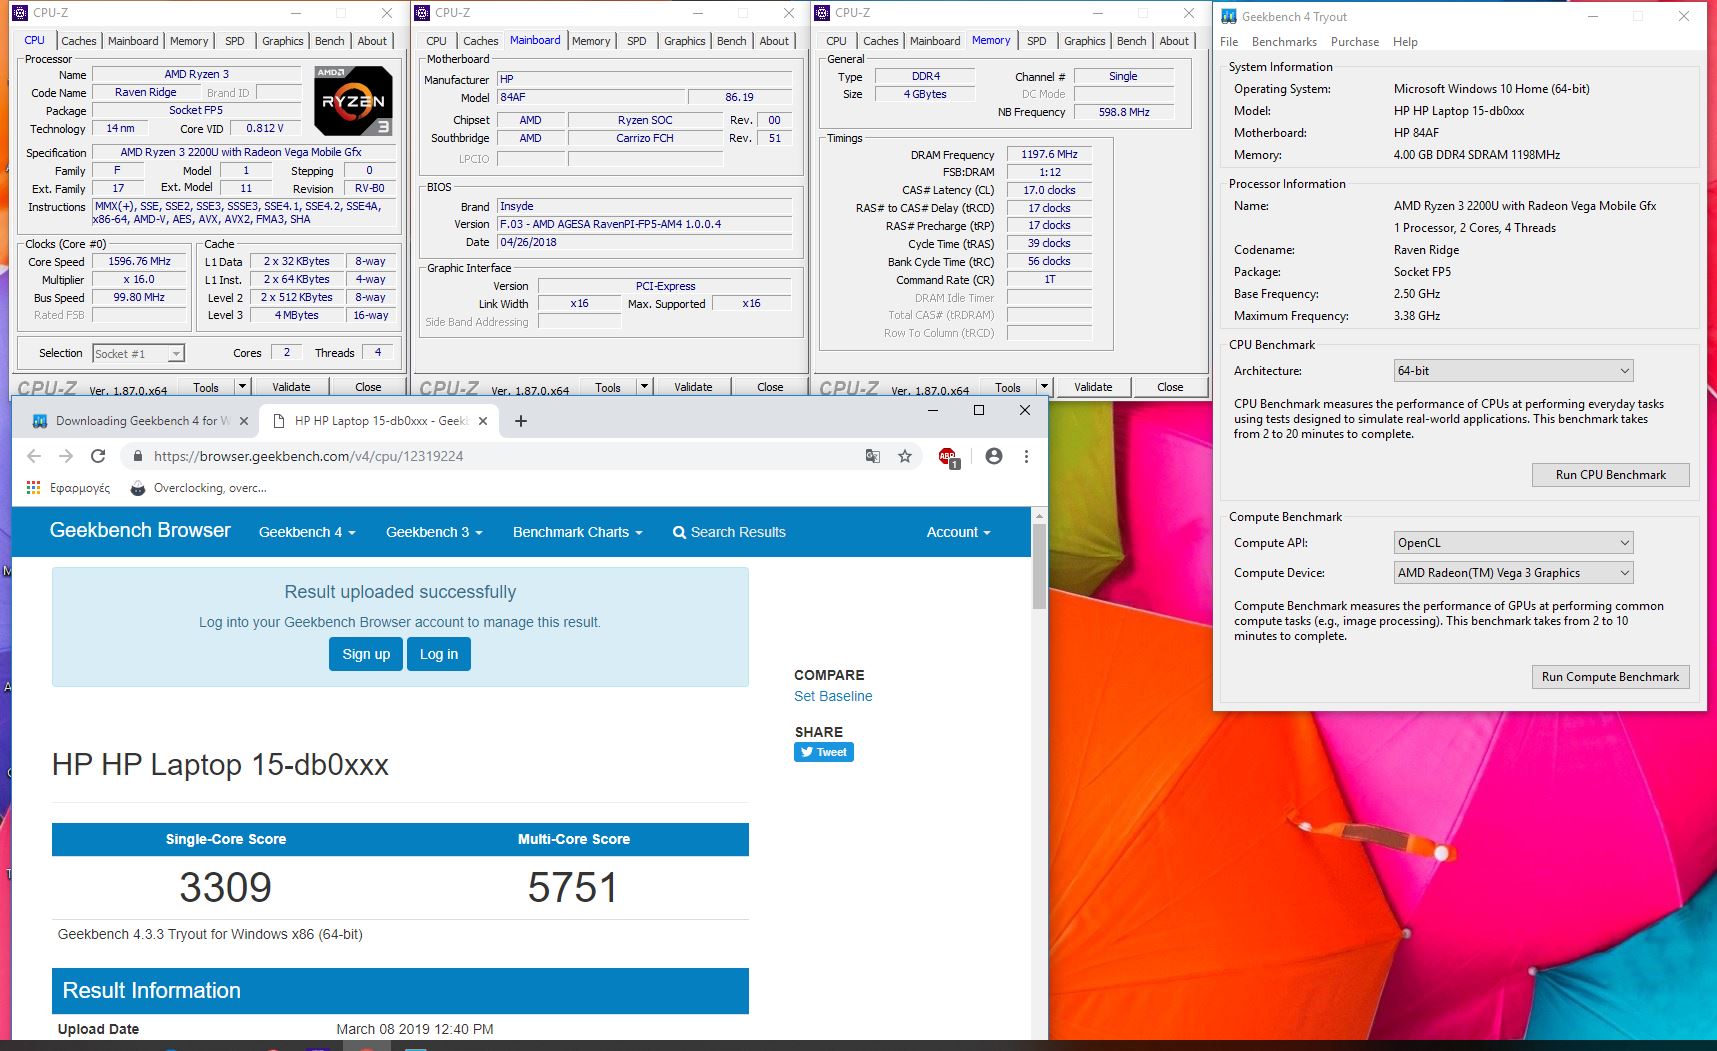Open the translate page icon

pos(873,456)
